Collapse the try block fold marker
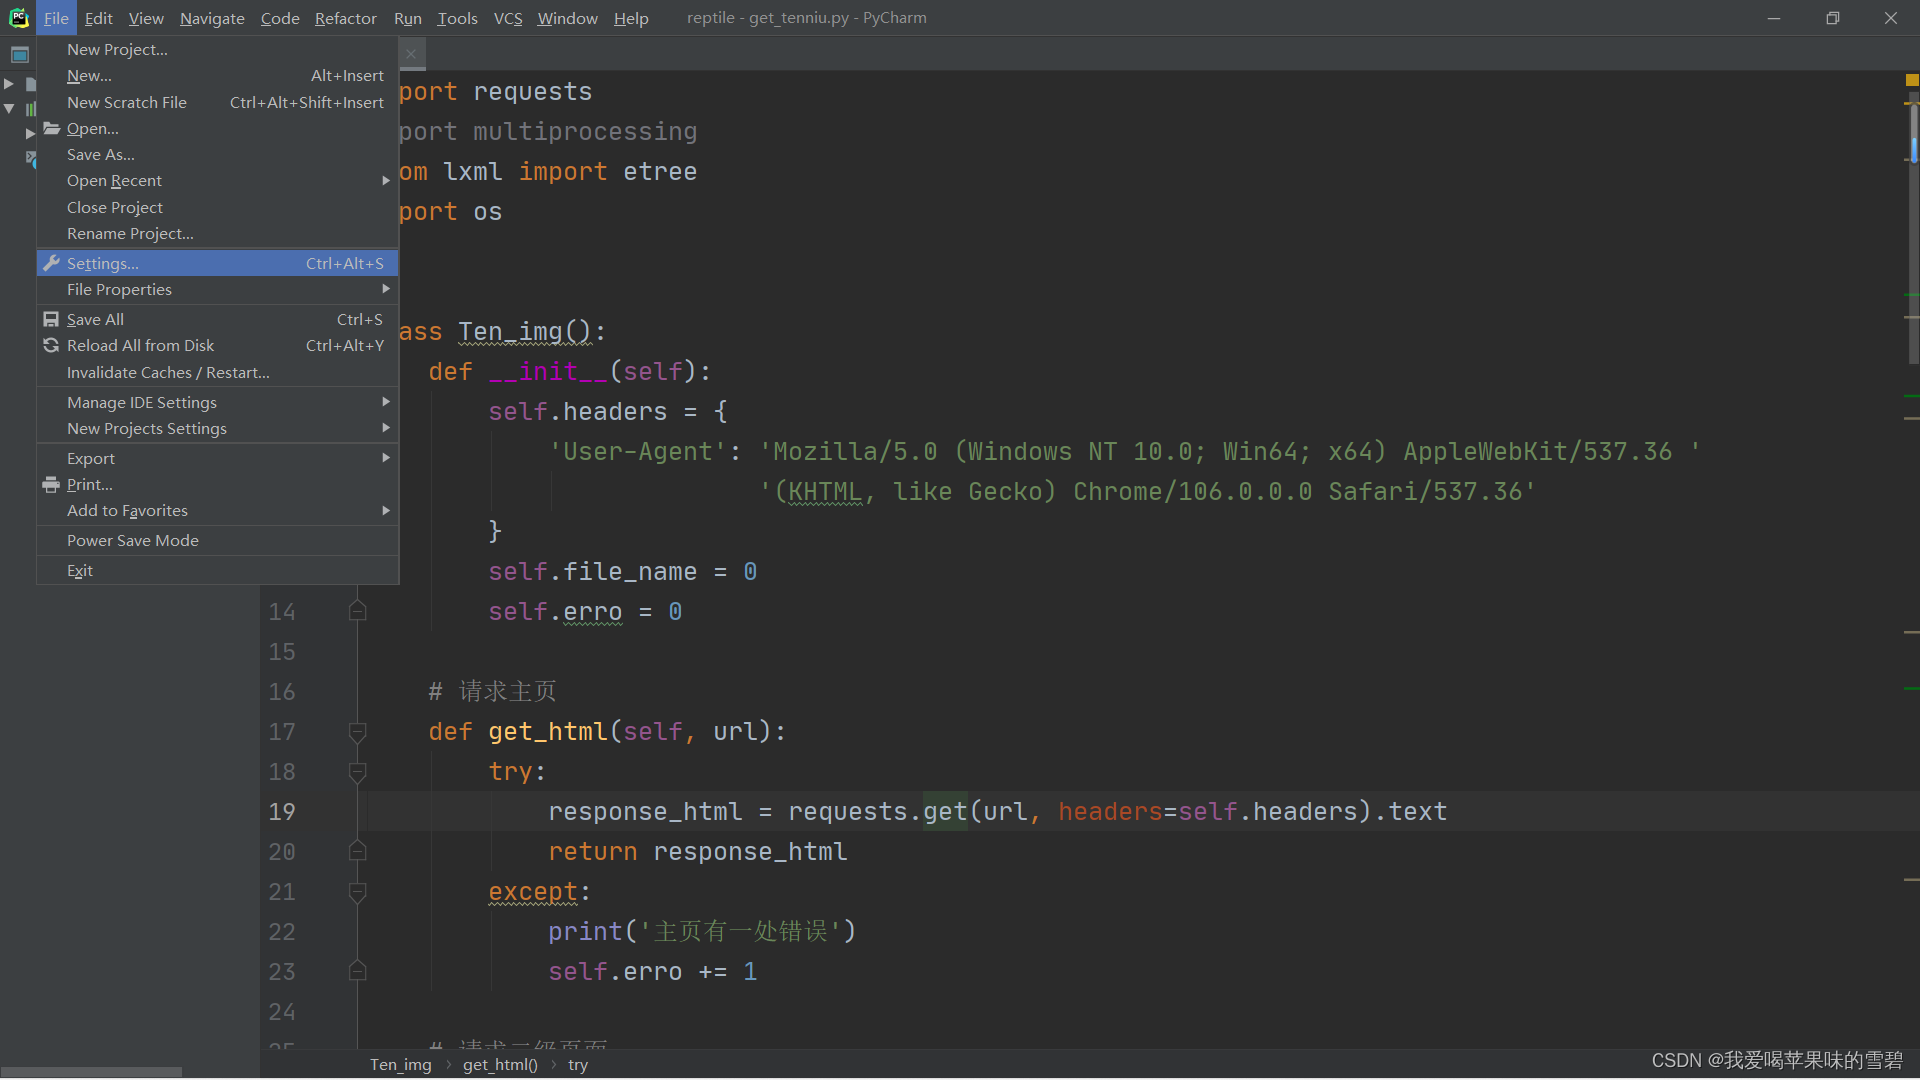 [x=357, y=772]
